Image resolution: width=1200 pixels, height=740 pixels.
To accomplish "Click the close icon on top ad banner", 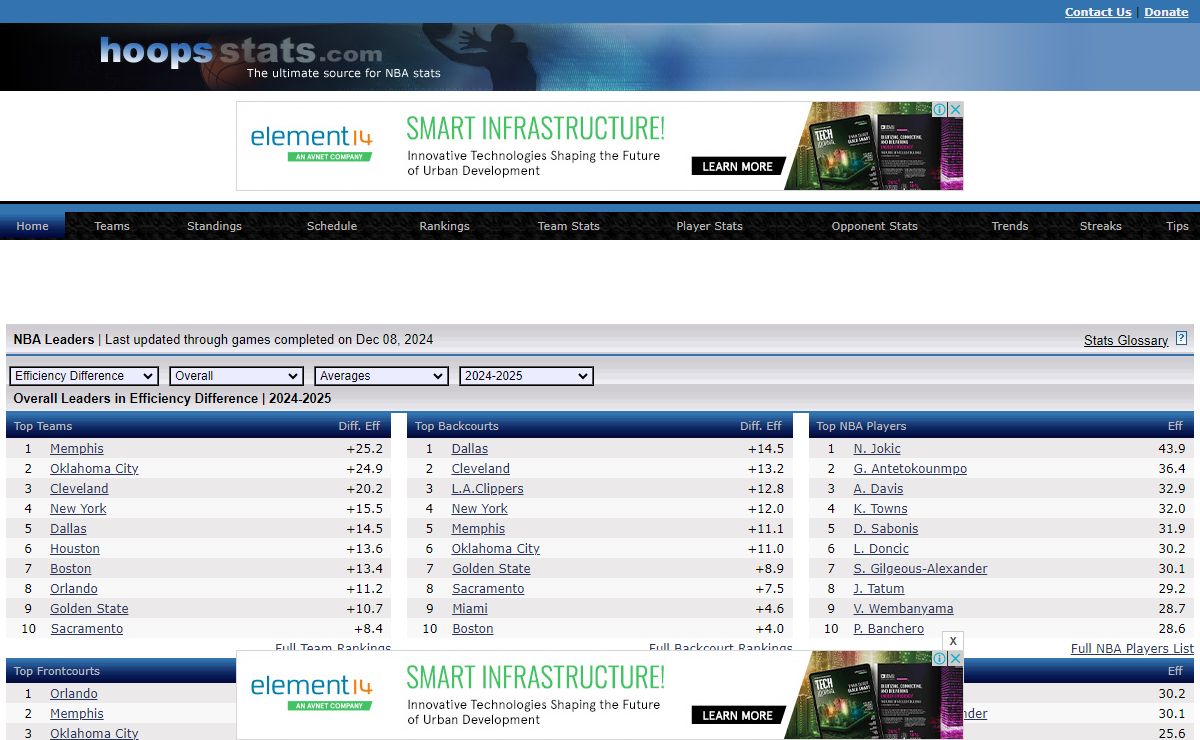I will click(955, 109).
